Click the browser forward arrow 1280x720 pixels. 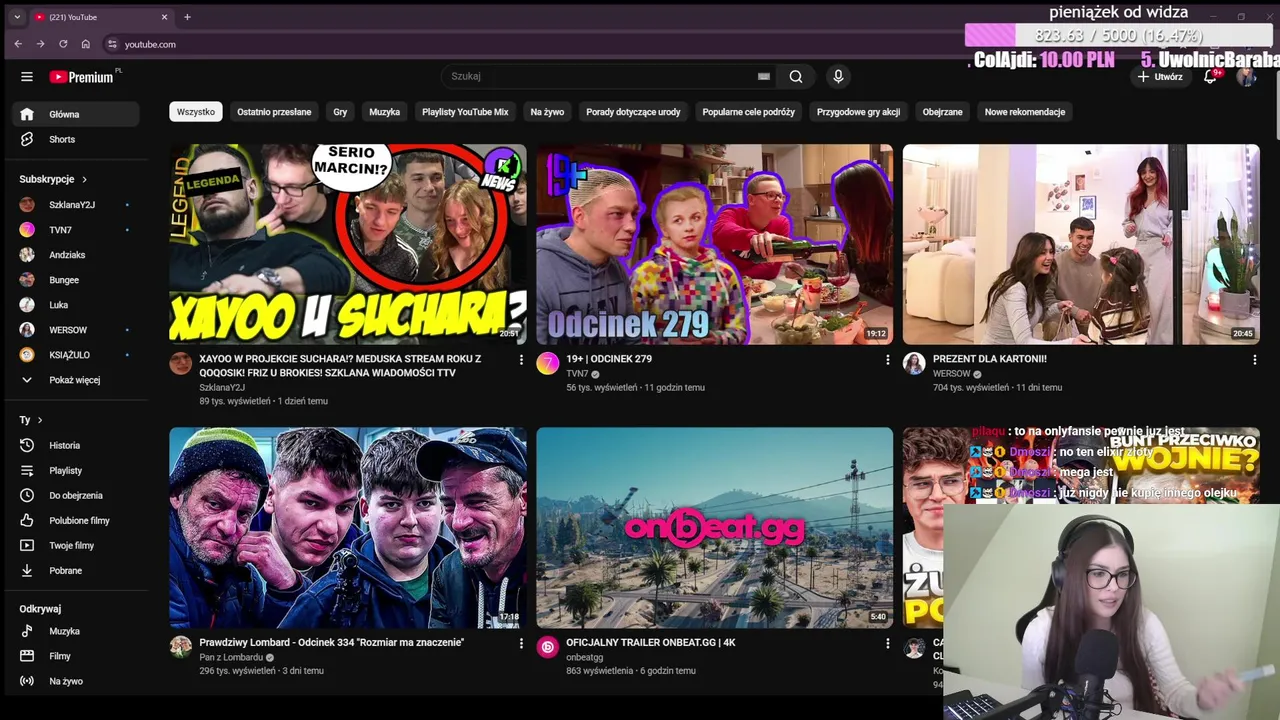pos(40,44)
